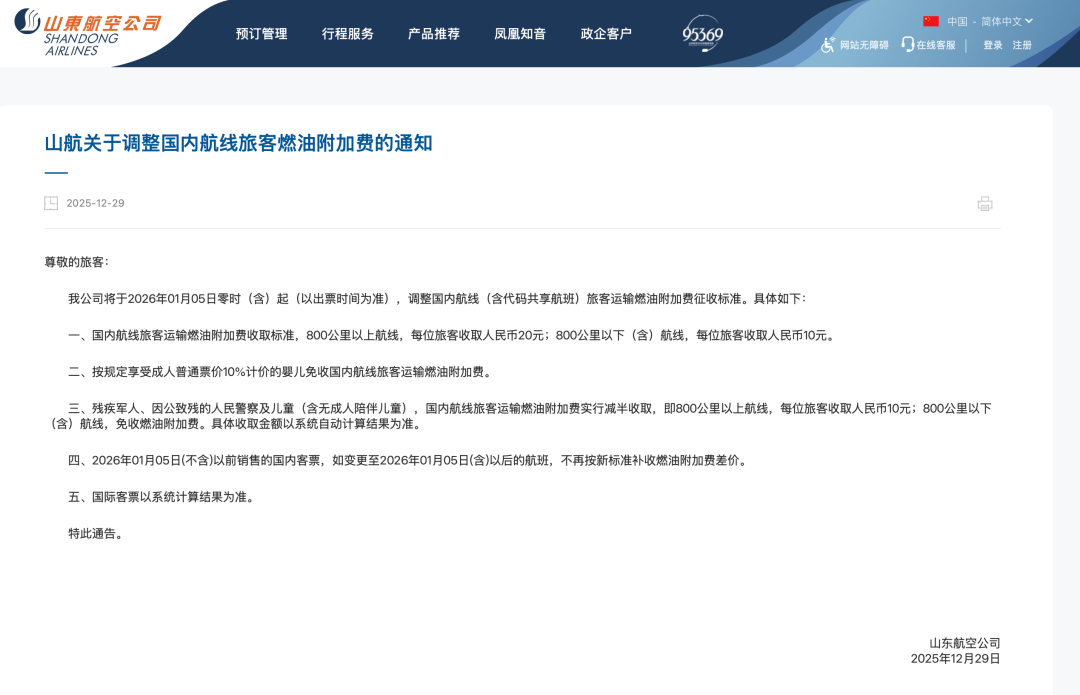The image size is (1080, 695).
Task: Click the 2025-12-29 publish date text
Action: (95, 204)
